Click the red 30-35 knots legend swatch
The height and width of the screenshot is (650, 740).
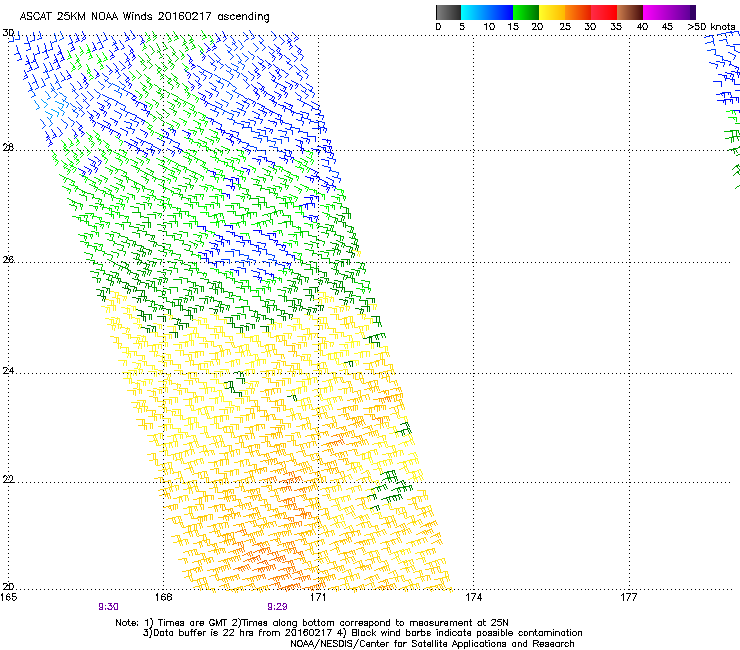(604, 12)
